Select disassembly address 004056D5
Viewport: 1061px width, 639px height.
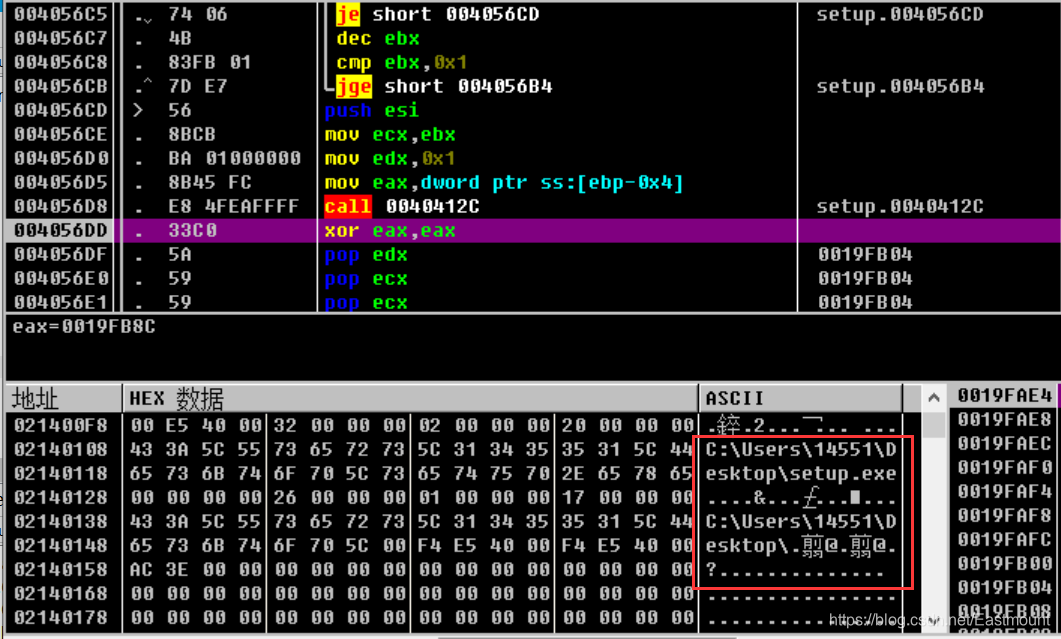60,183
